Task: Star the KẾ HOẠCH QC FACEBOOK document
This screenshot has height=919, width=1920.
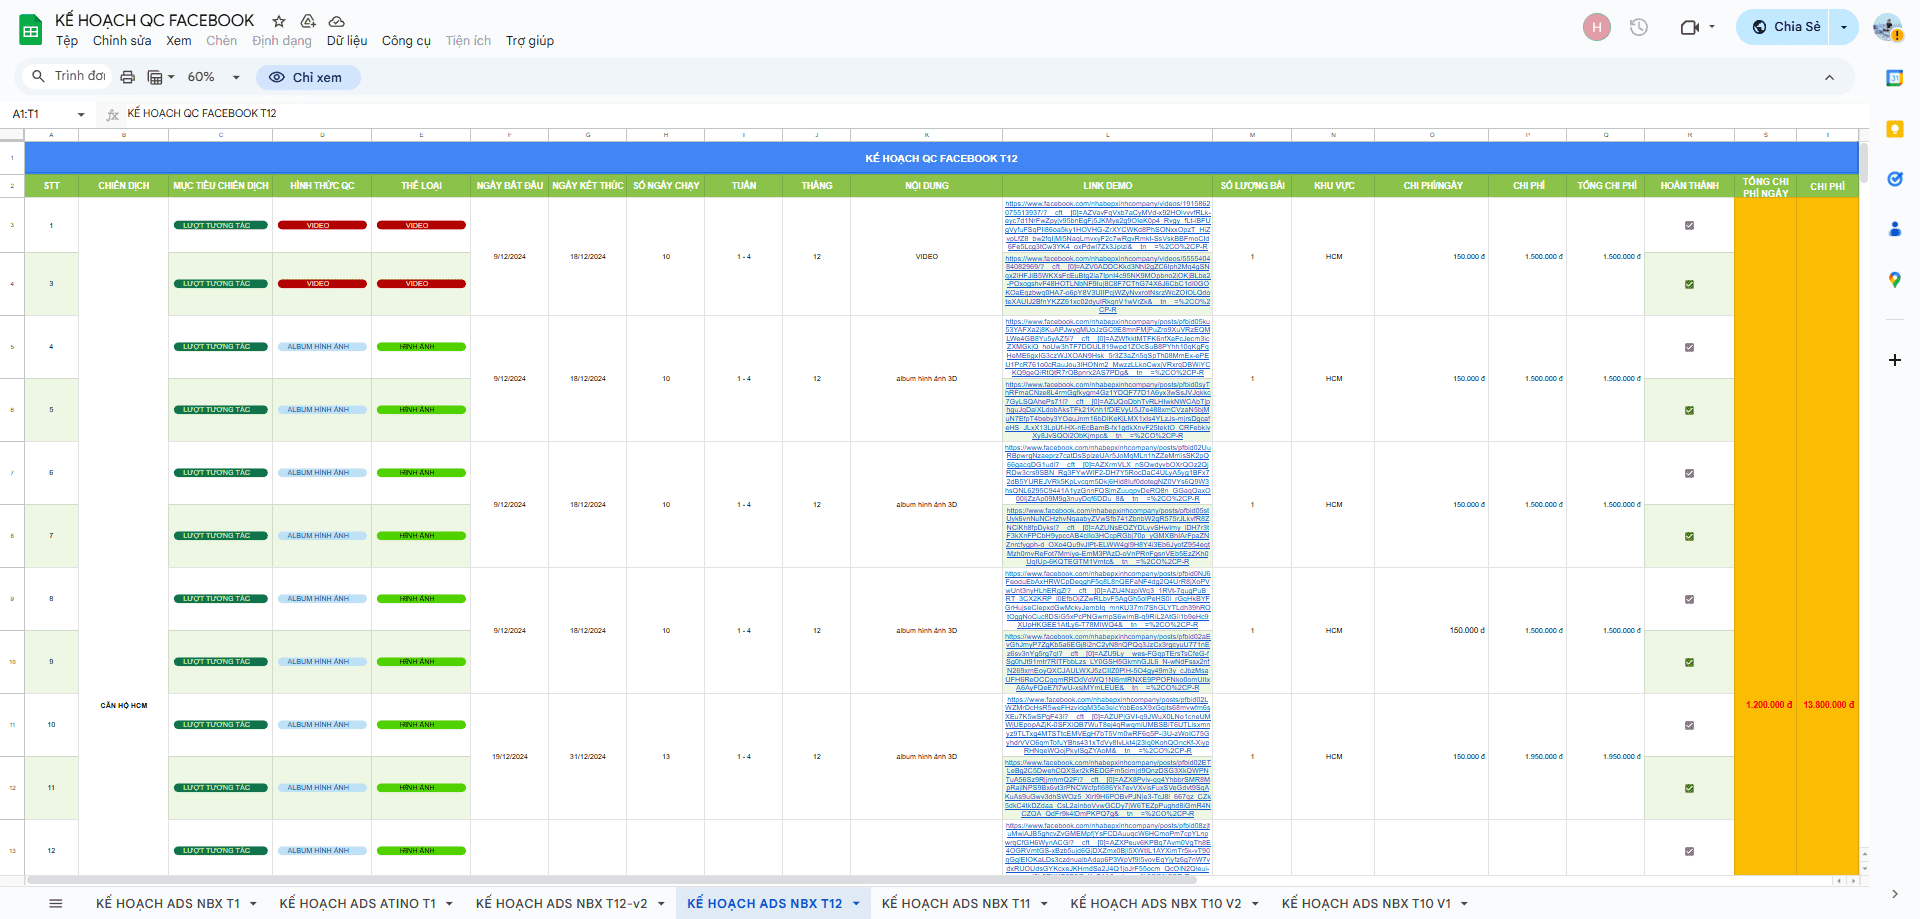Action: click(279, 21)
